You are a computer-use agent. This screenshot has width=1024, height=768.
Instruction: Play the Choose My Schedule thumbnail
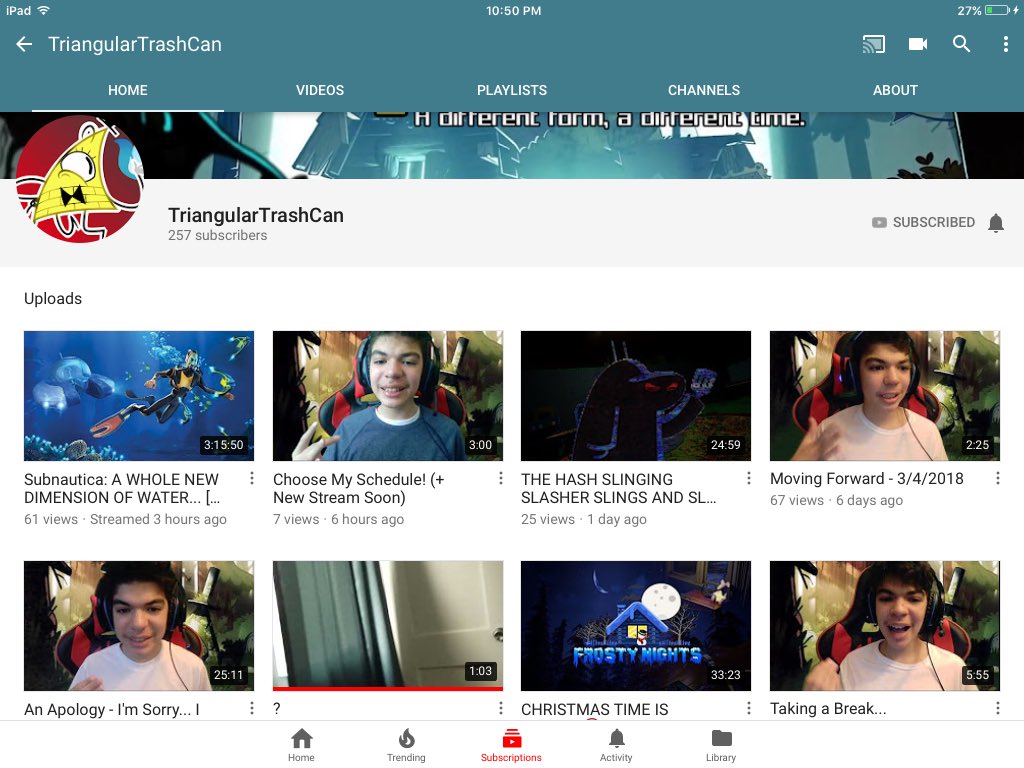pyautogui.click(x=388, y=396)
